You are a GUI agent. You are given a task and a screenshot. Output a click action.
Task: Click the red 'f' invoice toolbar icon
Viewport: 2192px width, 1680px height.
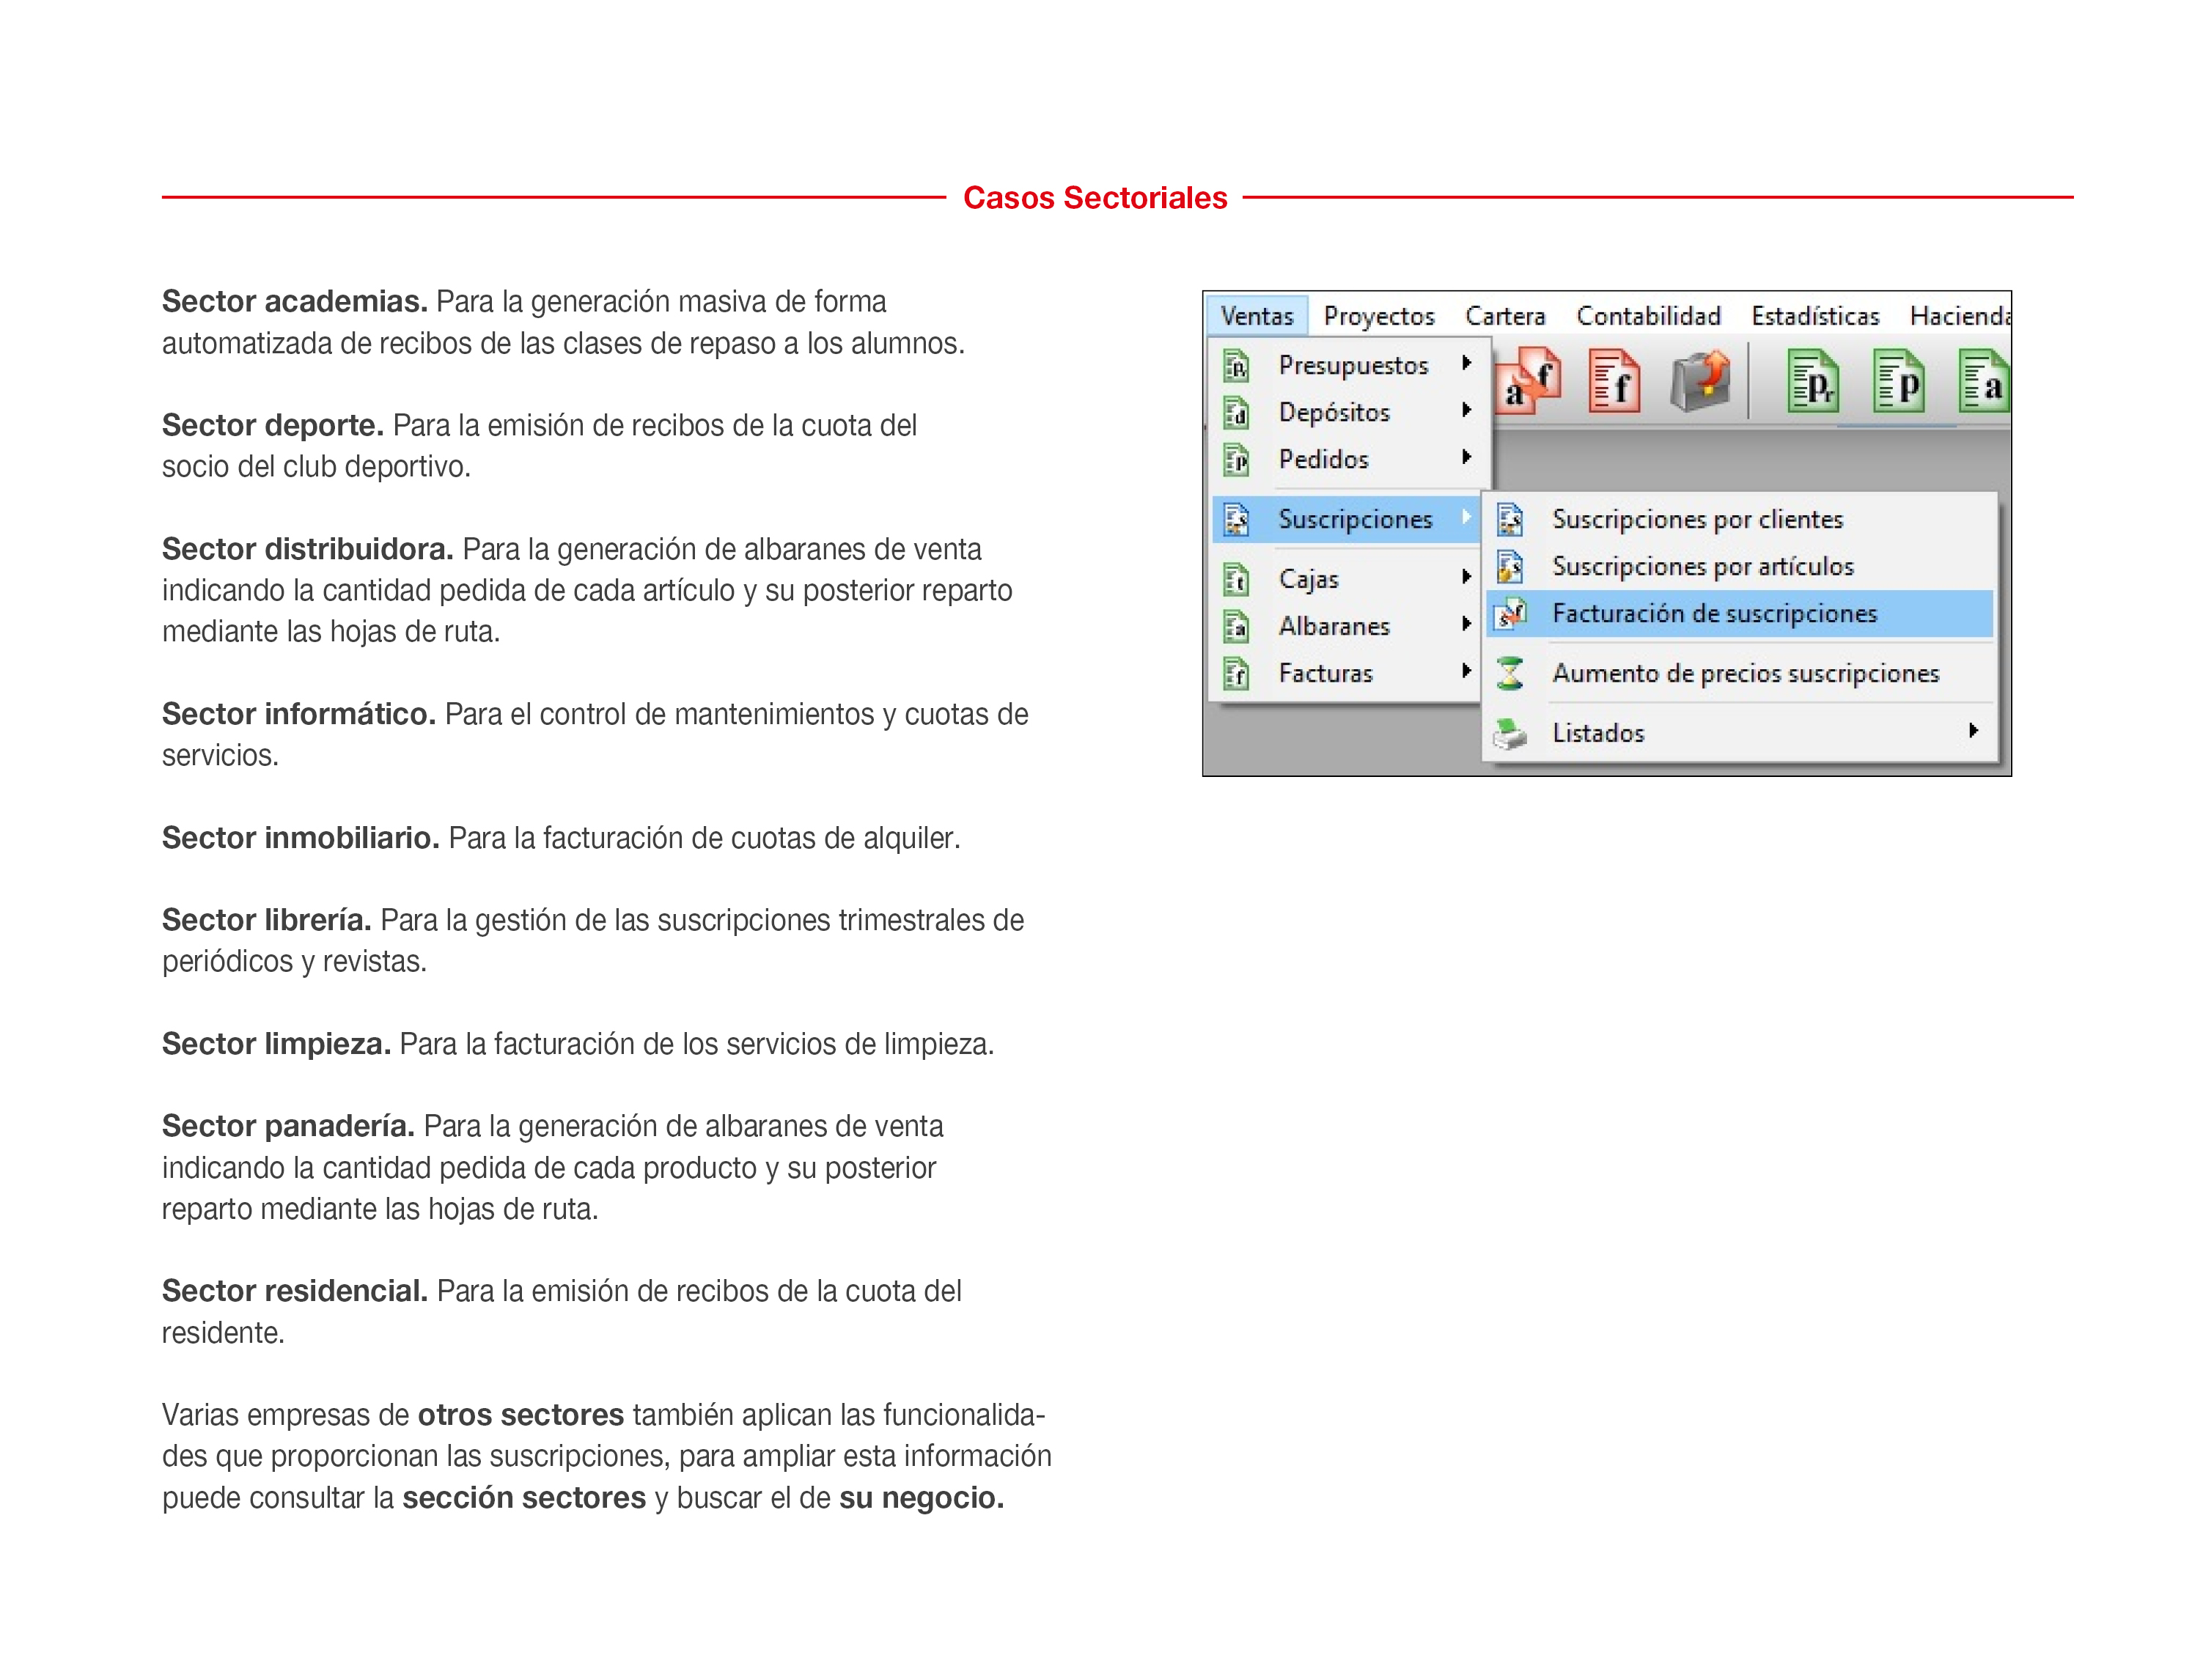pos(1614,380)
